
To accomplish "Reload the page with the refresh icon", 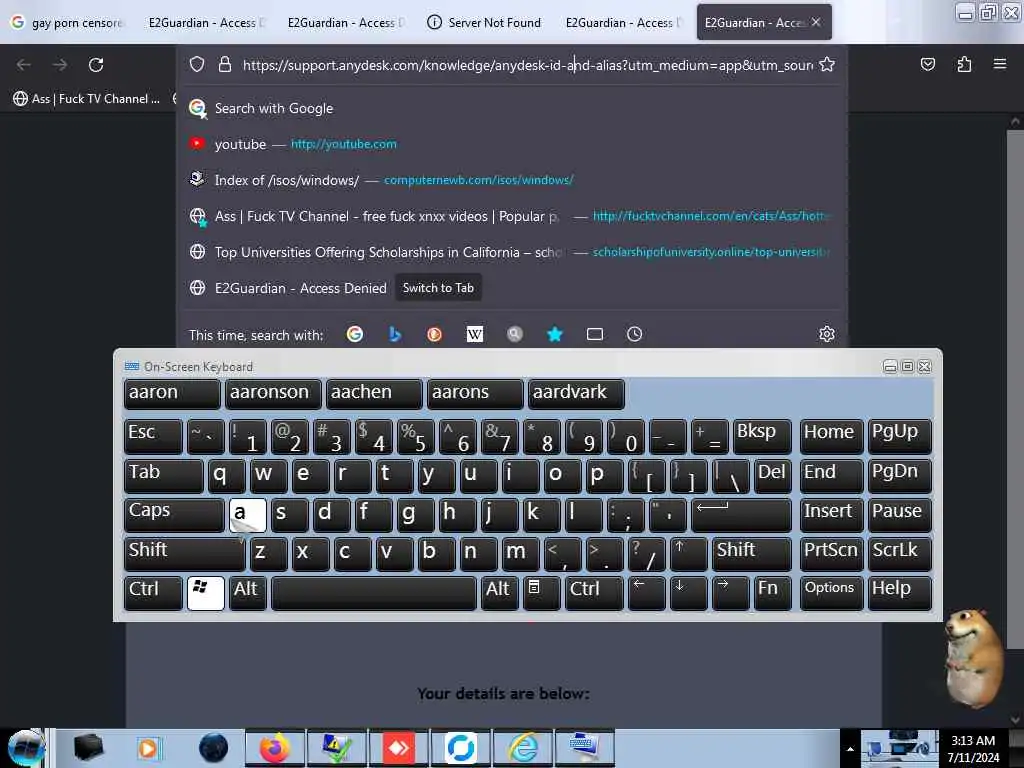I will pyautogui.click(x=96, y=65).
